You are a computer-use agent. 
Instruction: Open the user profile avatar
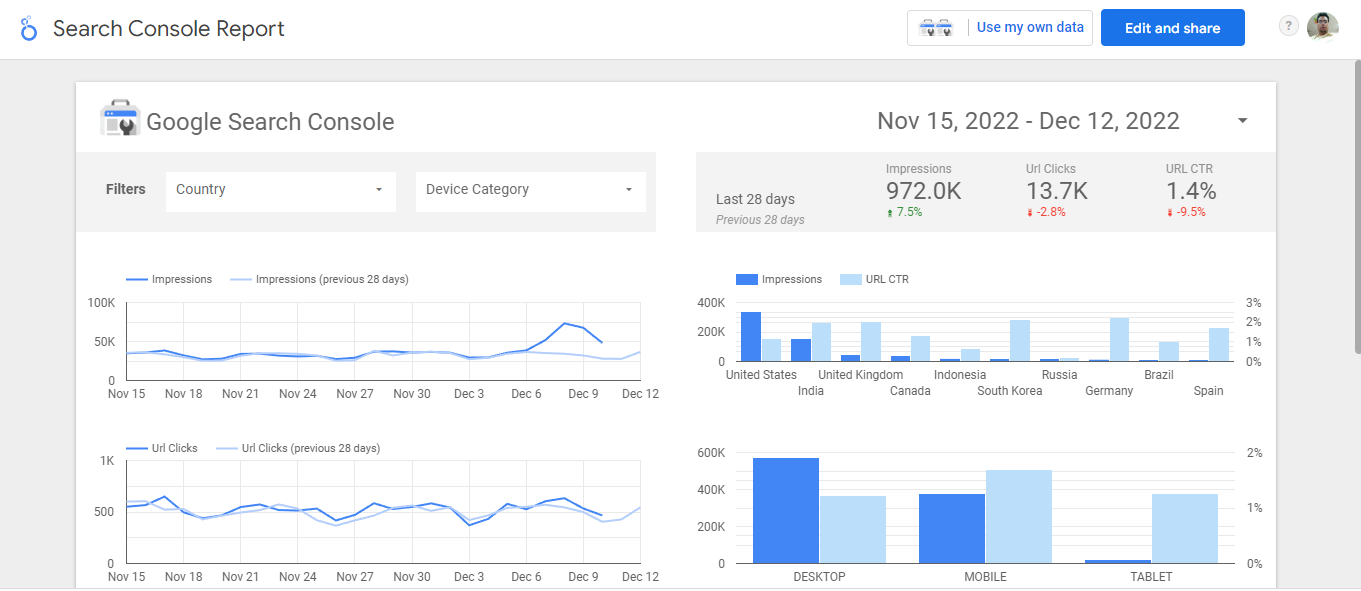point(1322,27)
